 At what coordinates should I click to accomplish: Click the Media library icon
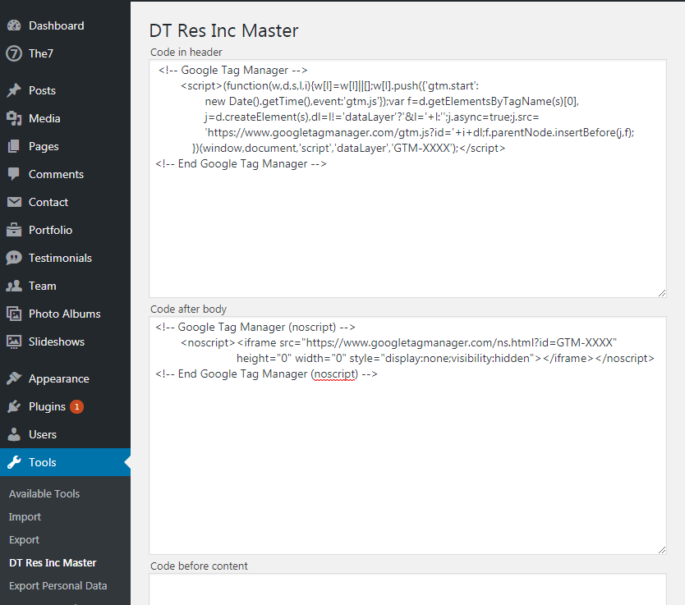pos(14,118)
